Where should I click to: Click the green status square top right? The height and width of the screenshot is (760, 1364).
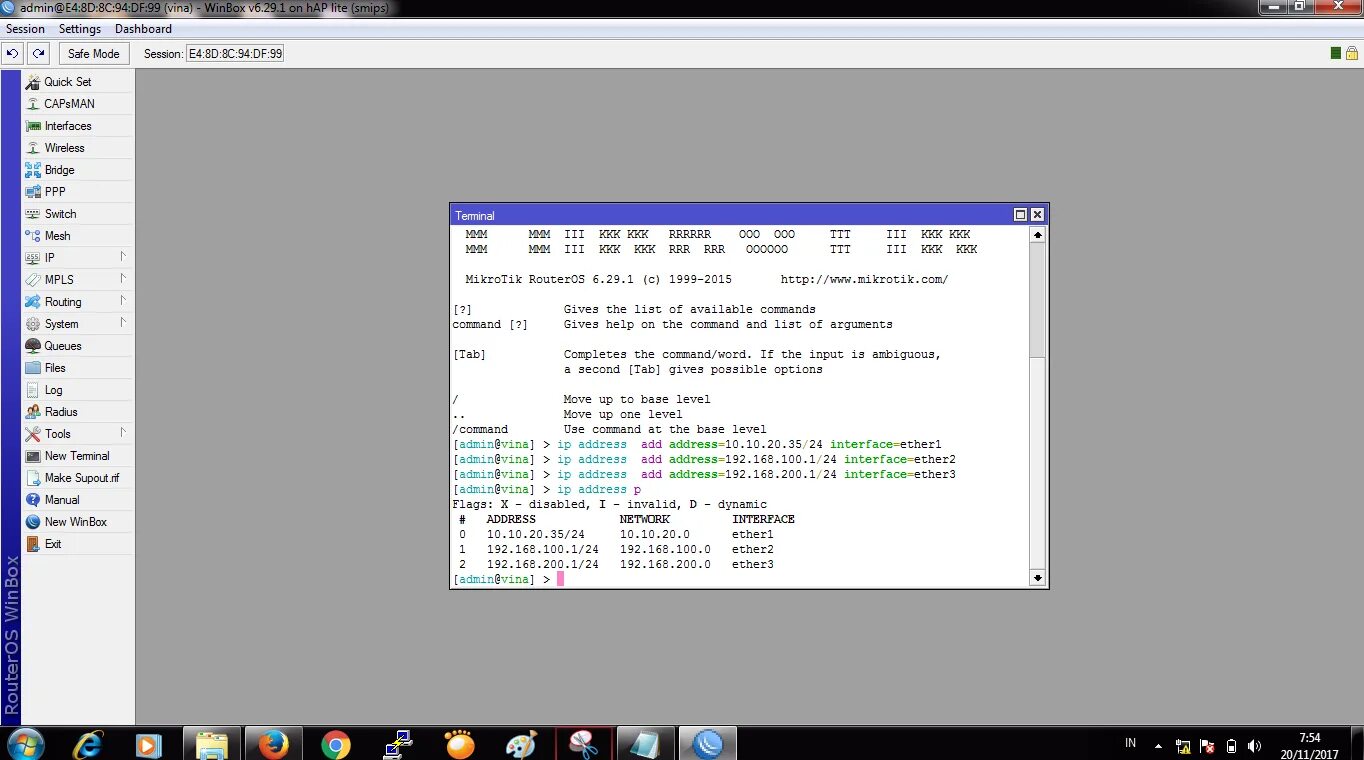click(x=1336, y=53)
